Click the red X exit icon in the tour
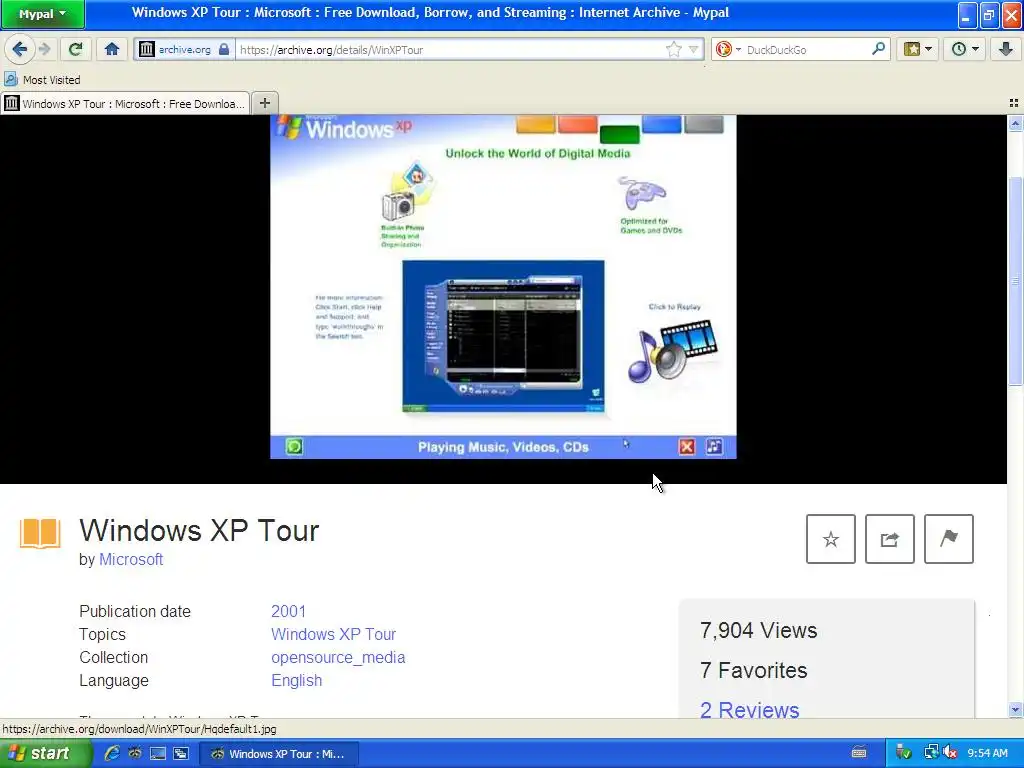The image size is (1024, 768). tap(687, 447)
